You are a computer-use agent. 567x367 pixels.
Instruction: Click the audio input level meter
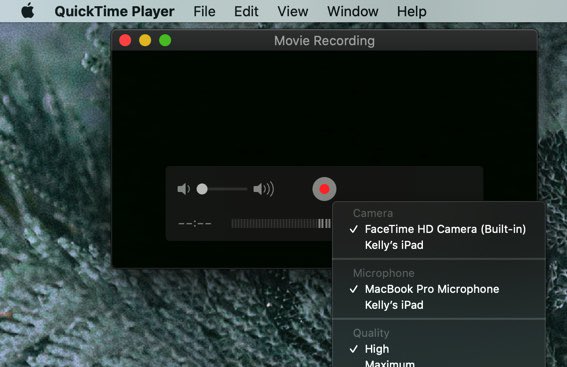click(x=281, y=224)
